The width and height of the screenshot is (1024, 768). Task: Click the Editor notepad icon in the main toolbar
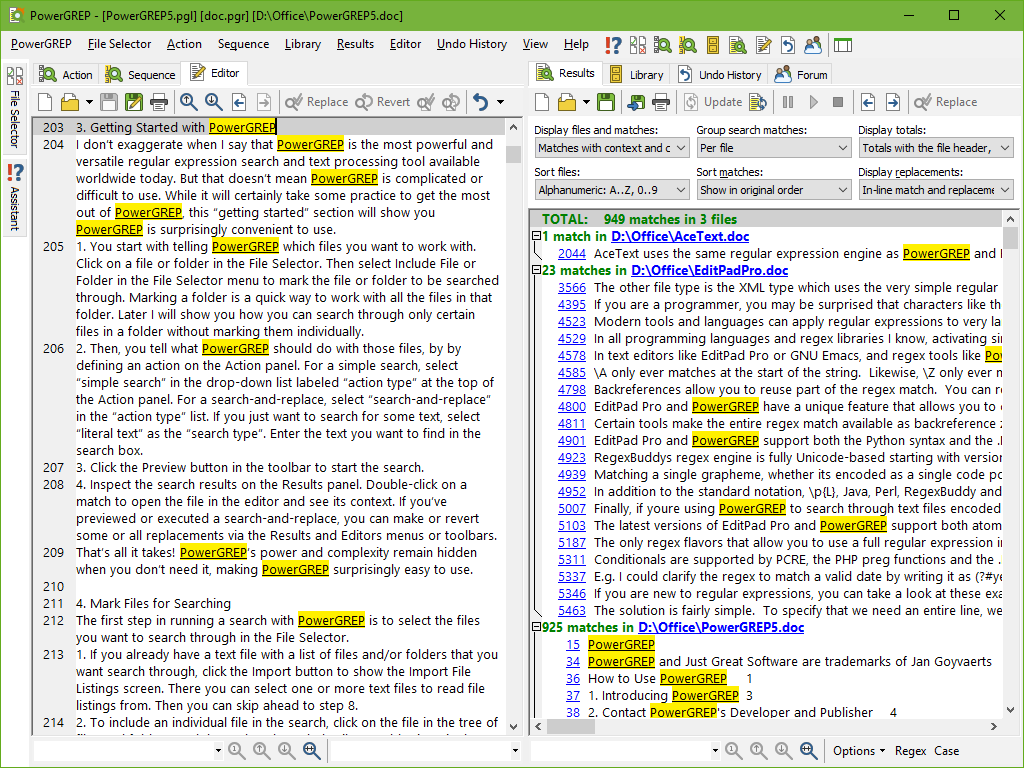(x=763, y=45)
